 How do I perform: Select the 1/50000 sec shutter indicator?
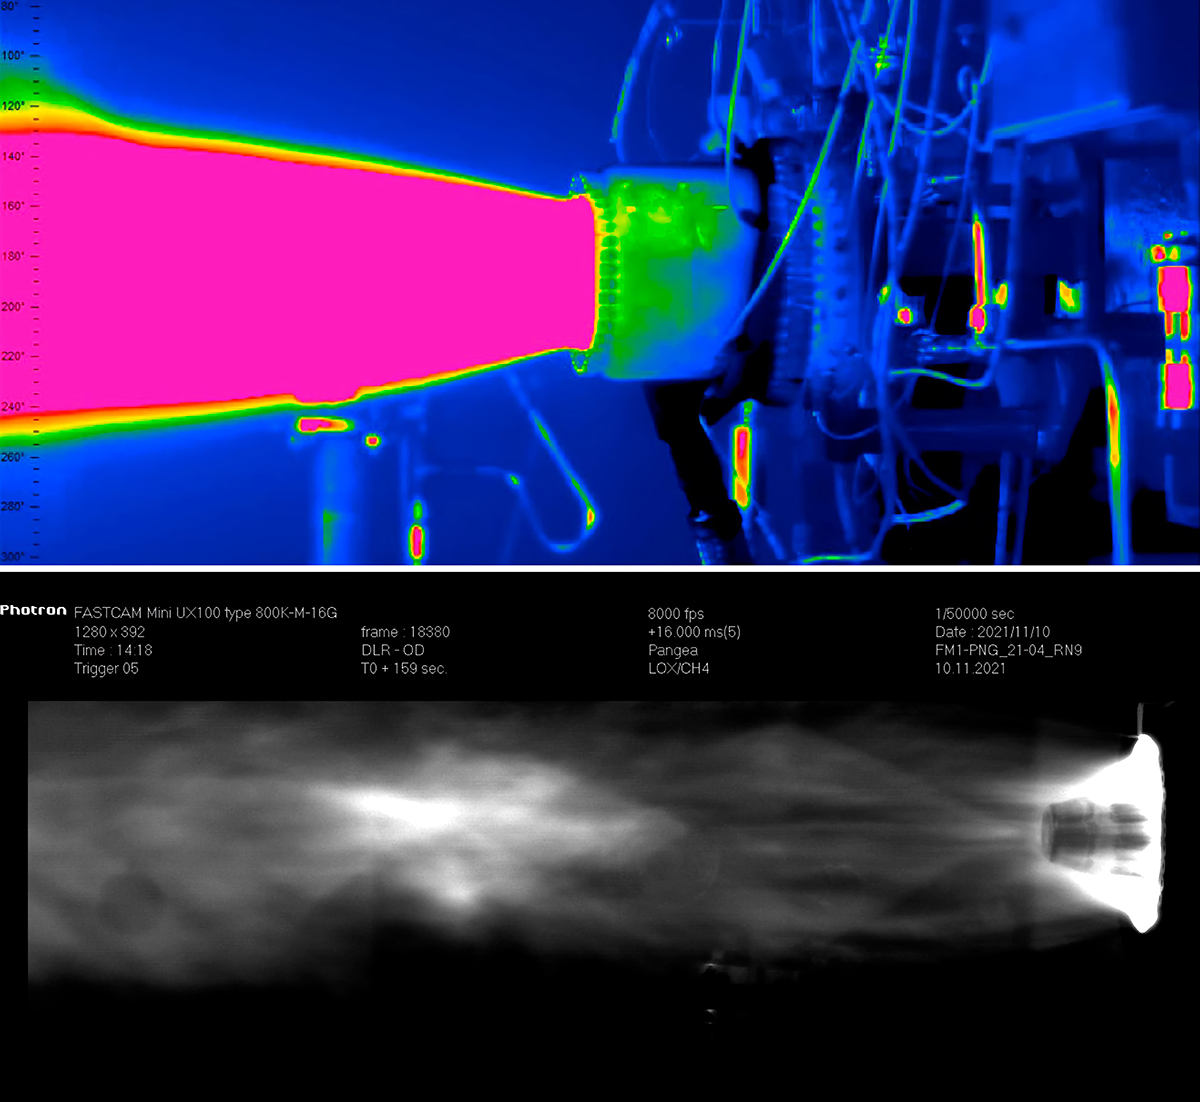point(975,613)
